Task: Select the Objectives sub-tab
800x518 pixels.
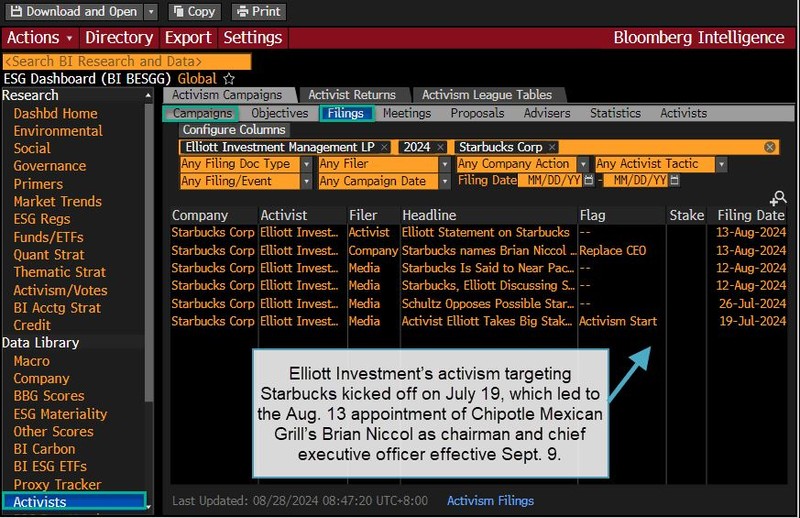Action: pos(280,113)
